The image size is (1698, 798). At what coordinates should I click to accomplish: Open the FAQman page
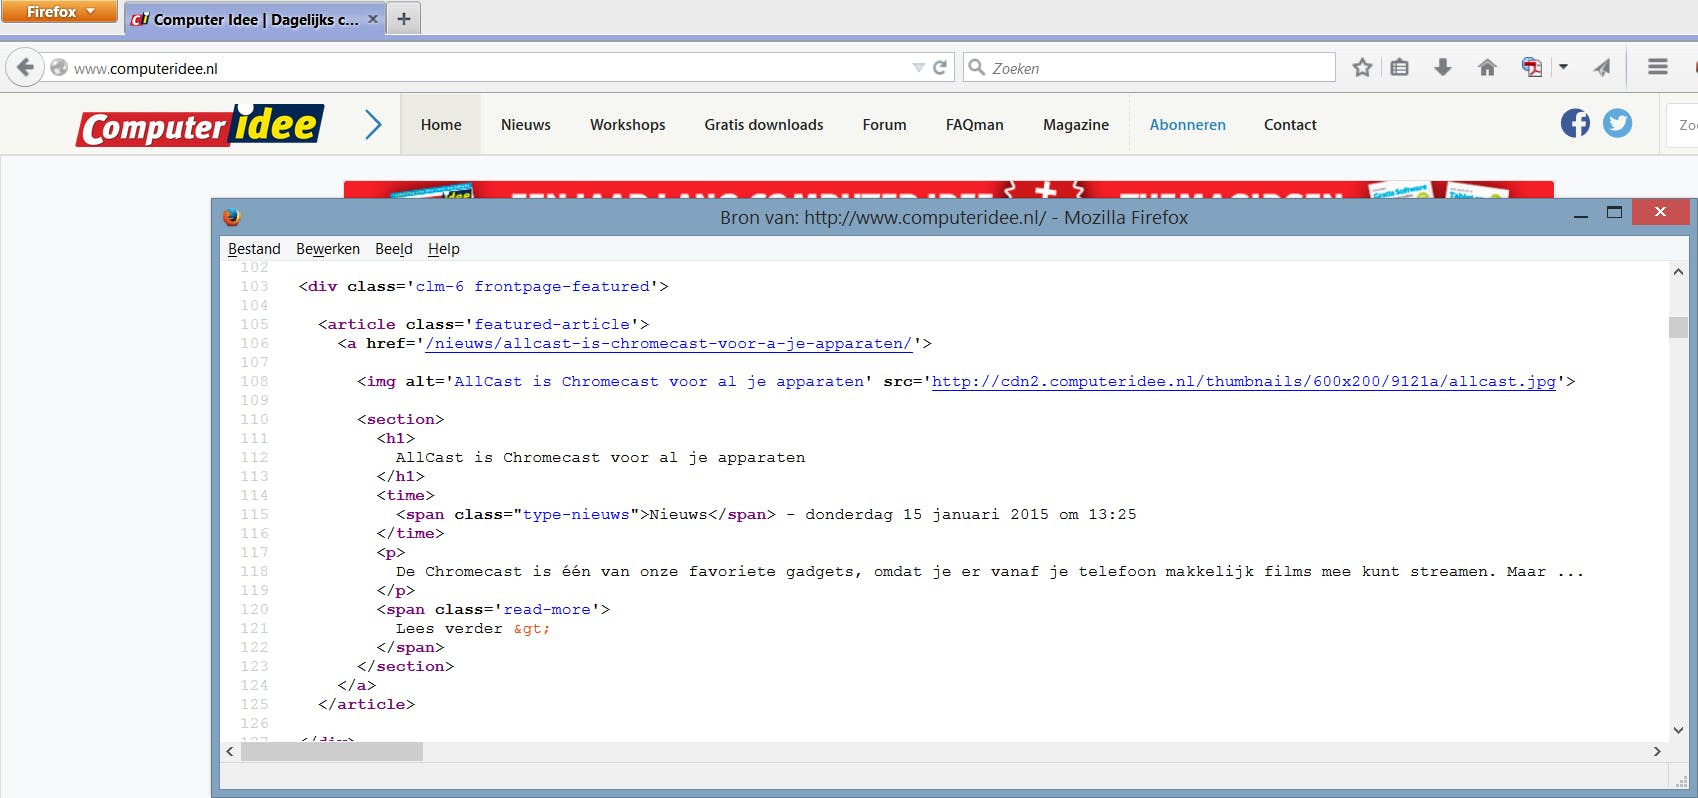(x=975, y=125)
